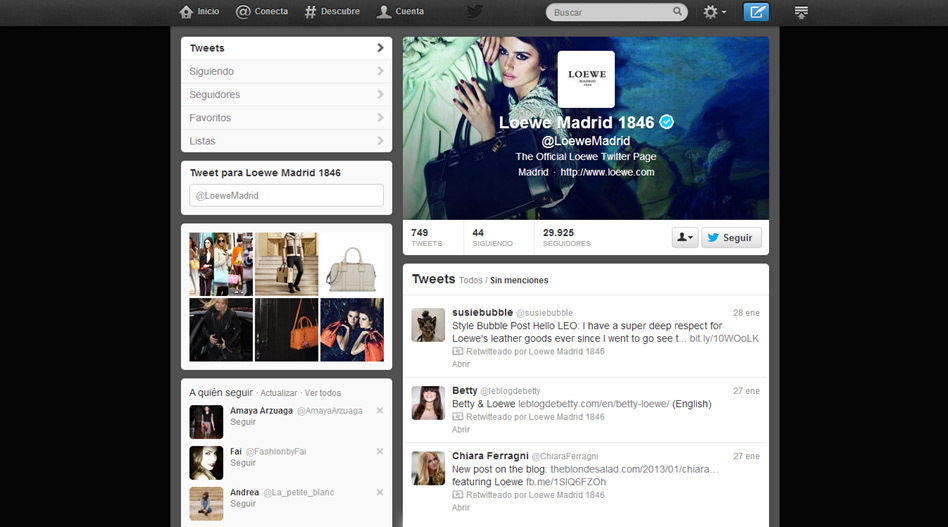The image size is (948, 527).
Task: Click the chevron next to Listas
Action: 380,141
